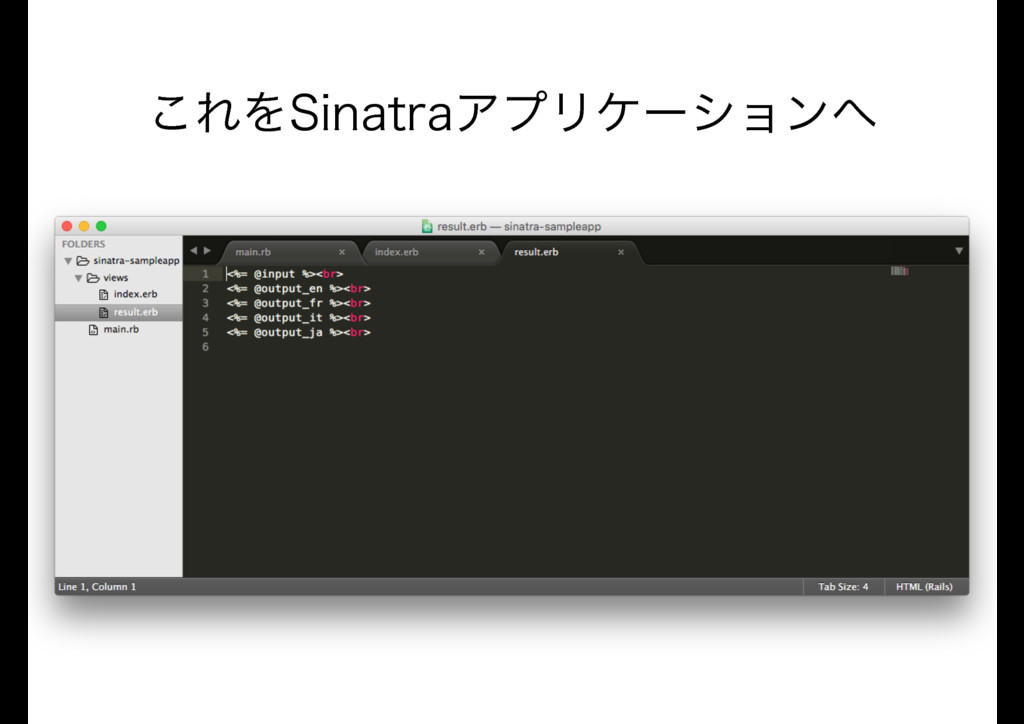Place cursor on the @output_en line

[298, 289]
